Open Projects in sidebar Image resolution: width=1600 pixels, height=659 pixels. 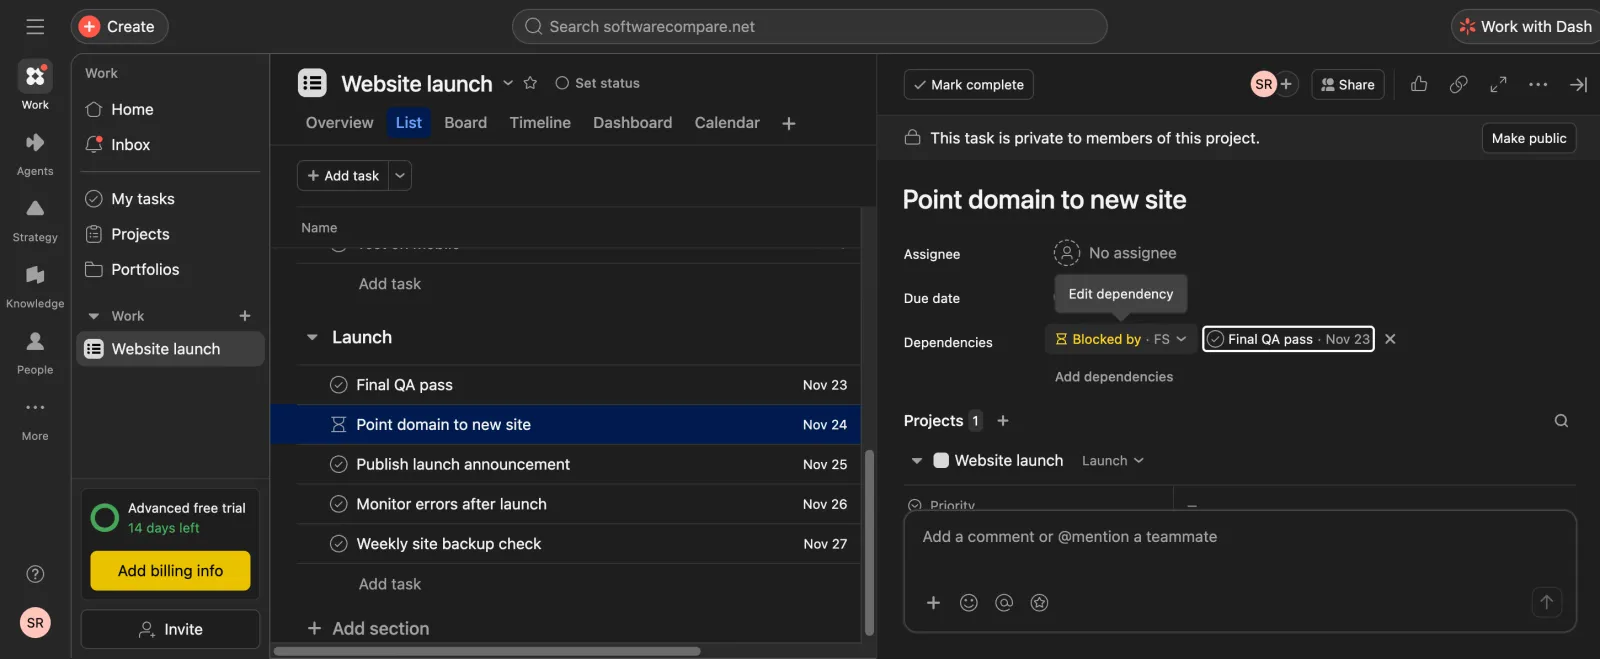click(140, 234)
